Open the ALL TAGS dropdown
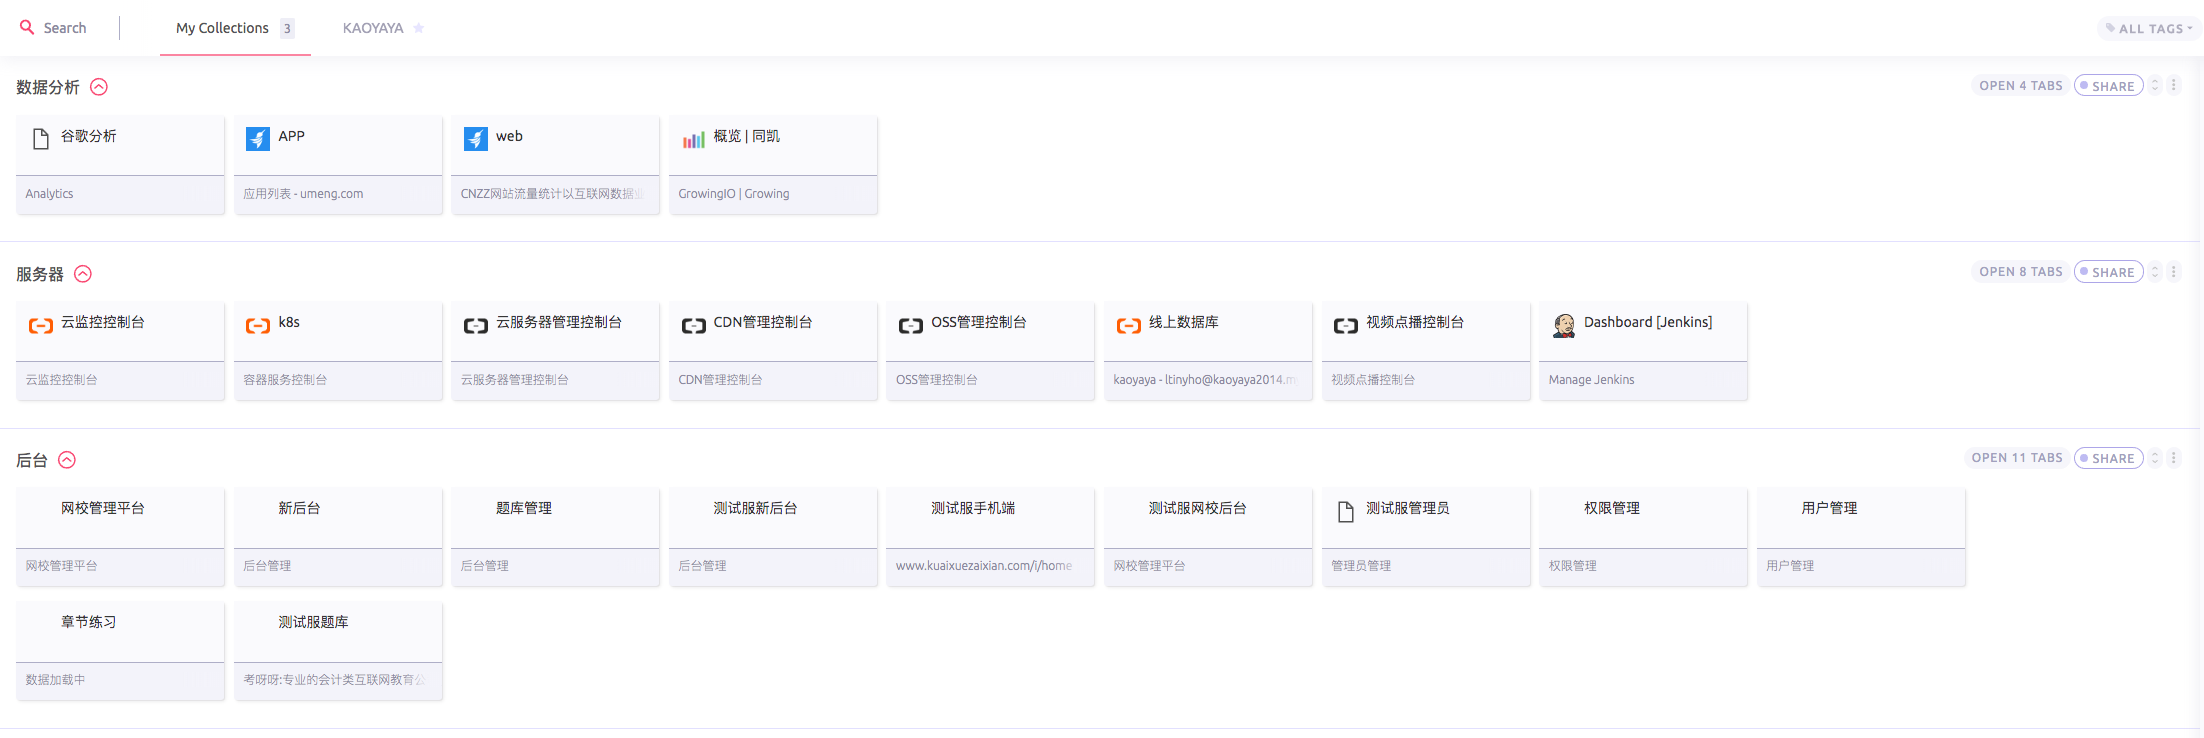 point(2149,29)
